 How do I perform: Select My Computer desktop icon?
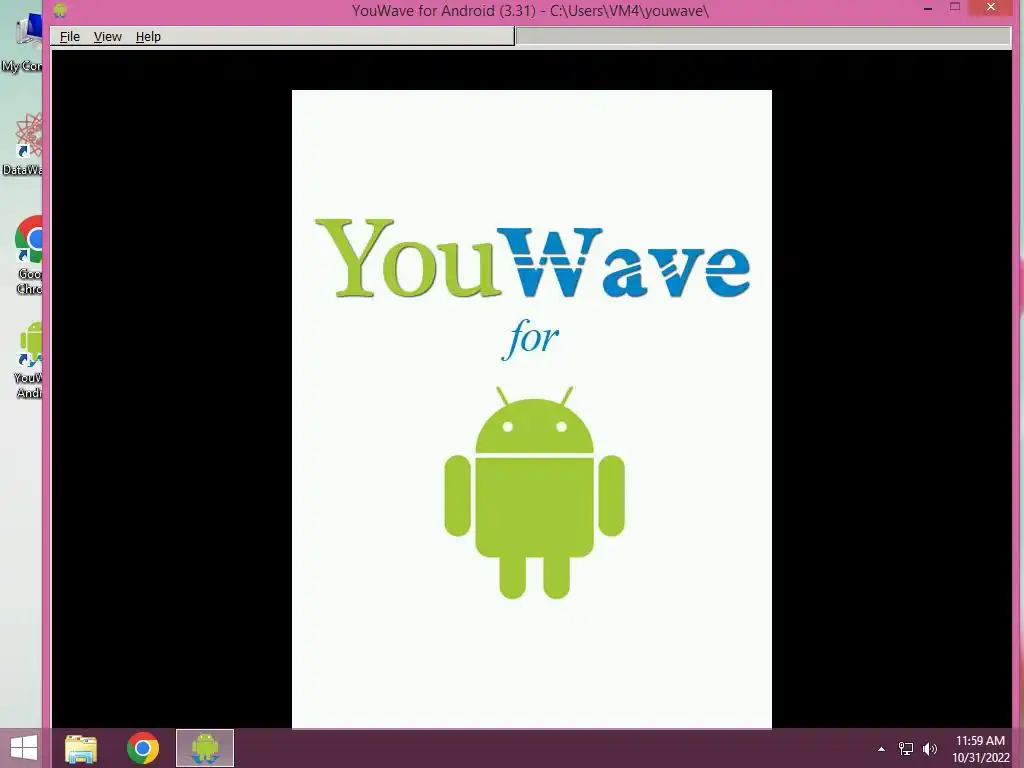tap(22, 43)
